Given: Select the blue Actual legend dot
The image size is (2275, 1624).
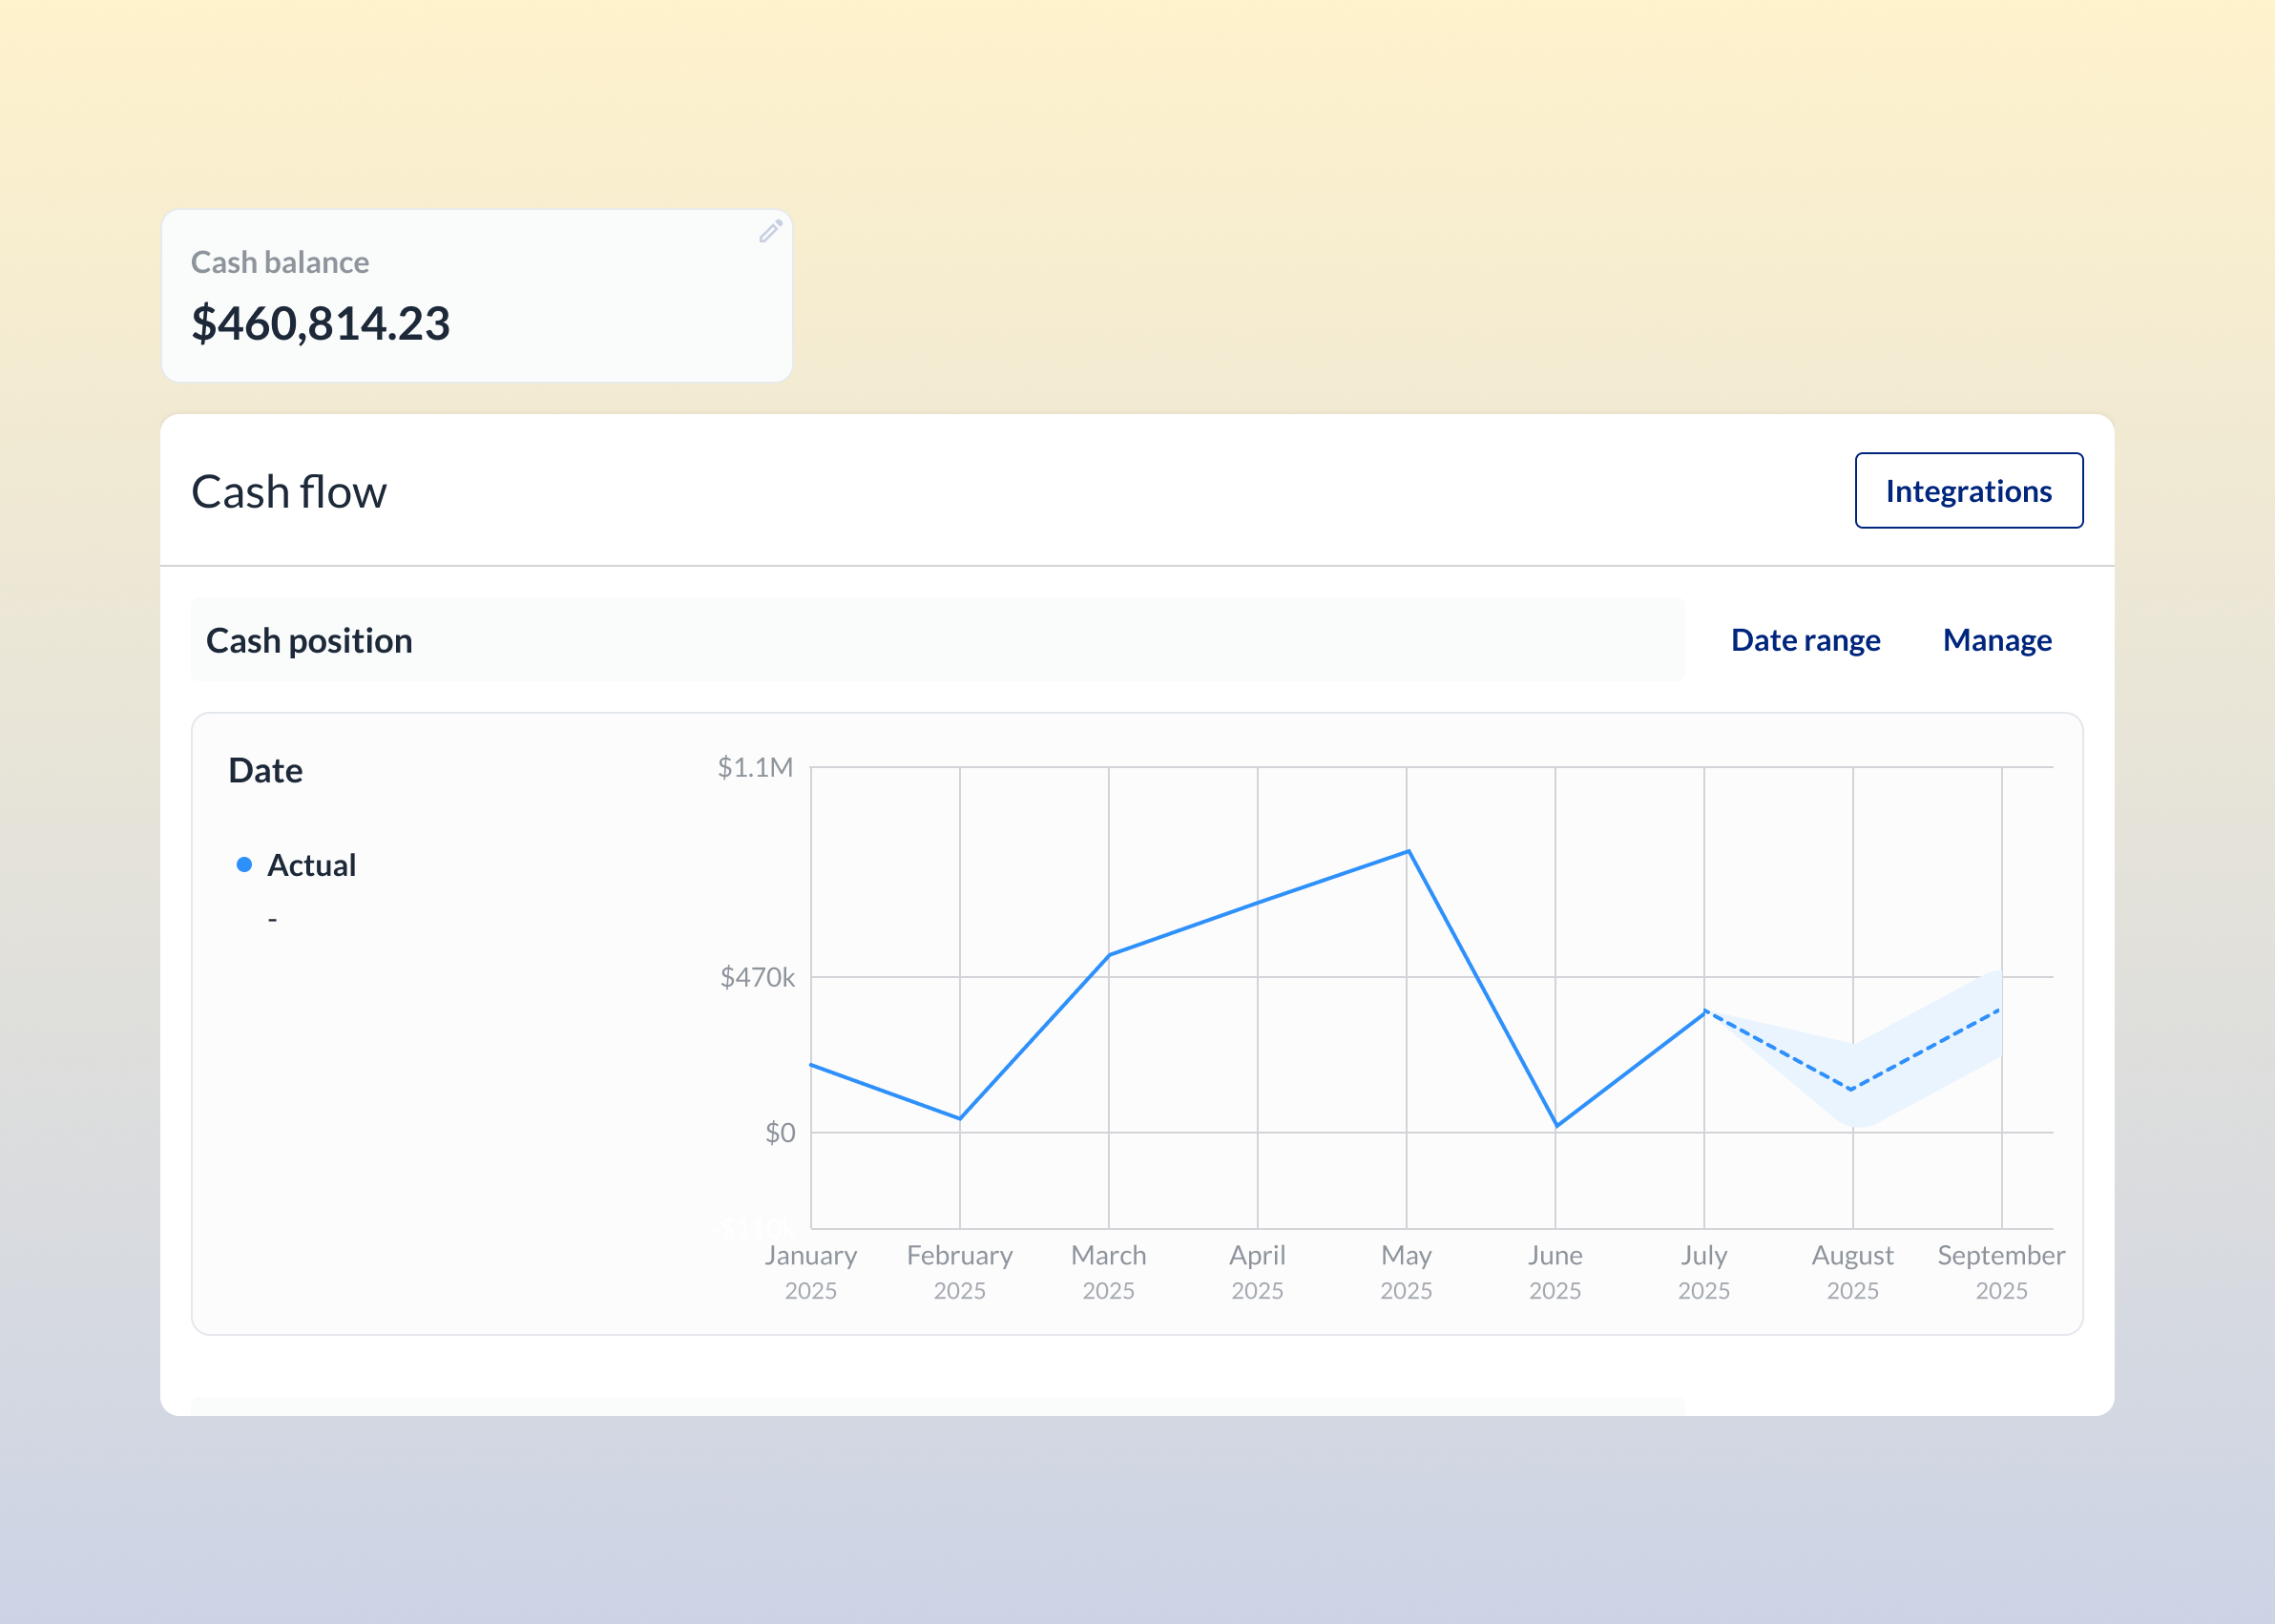Looking at the screenshot, I should point(244,864).
